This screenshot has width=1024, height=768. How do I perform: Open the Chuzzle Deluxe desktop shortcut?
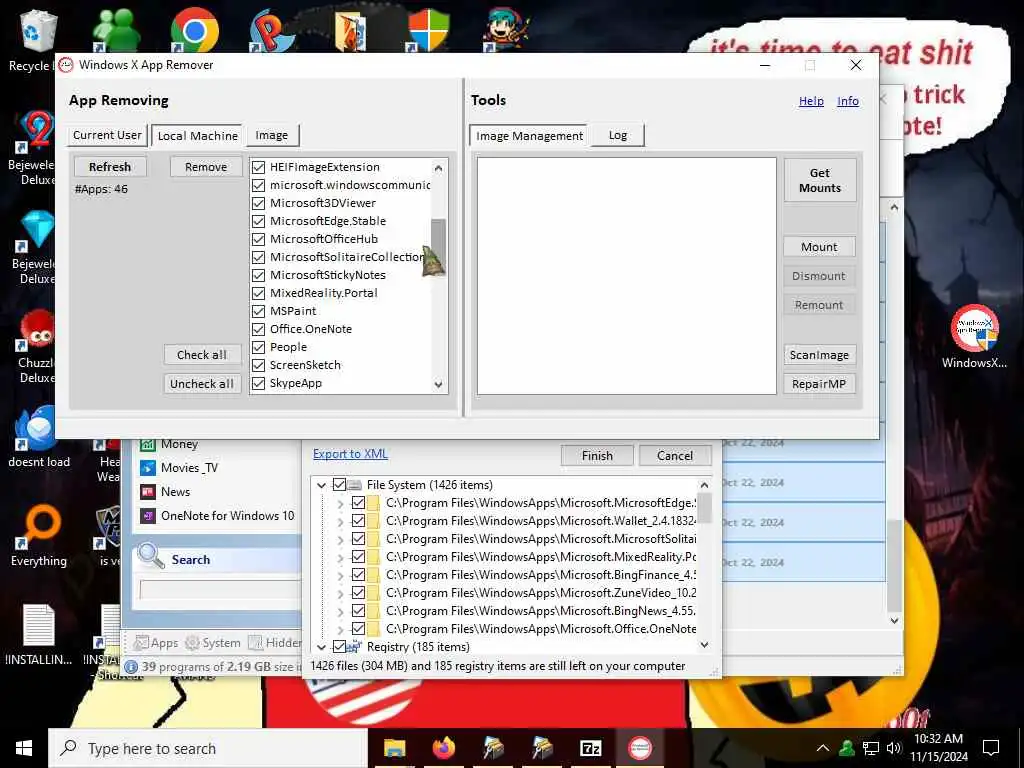coord(34,346)
